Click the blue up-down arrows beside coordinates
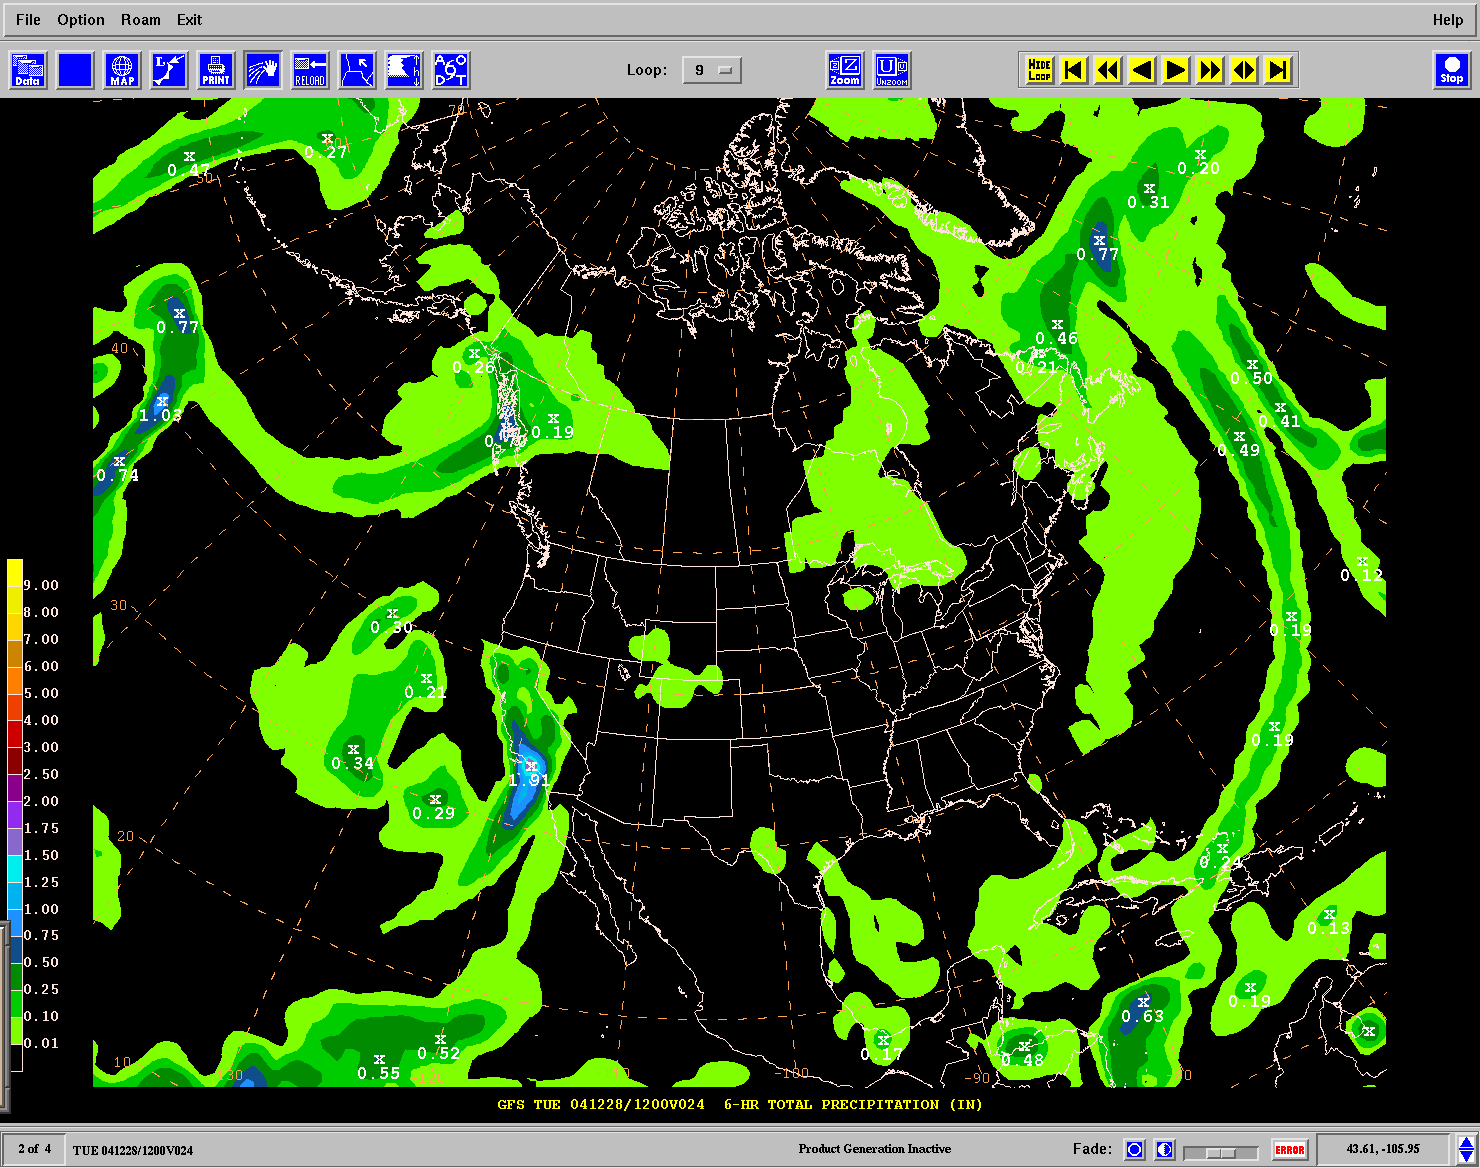 [x=1466, y=1150]
